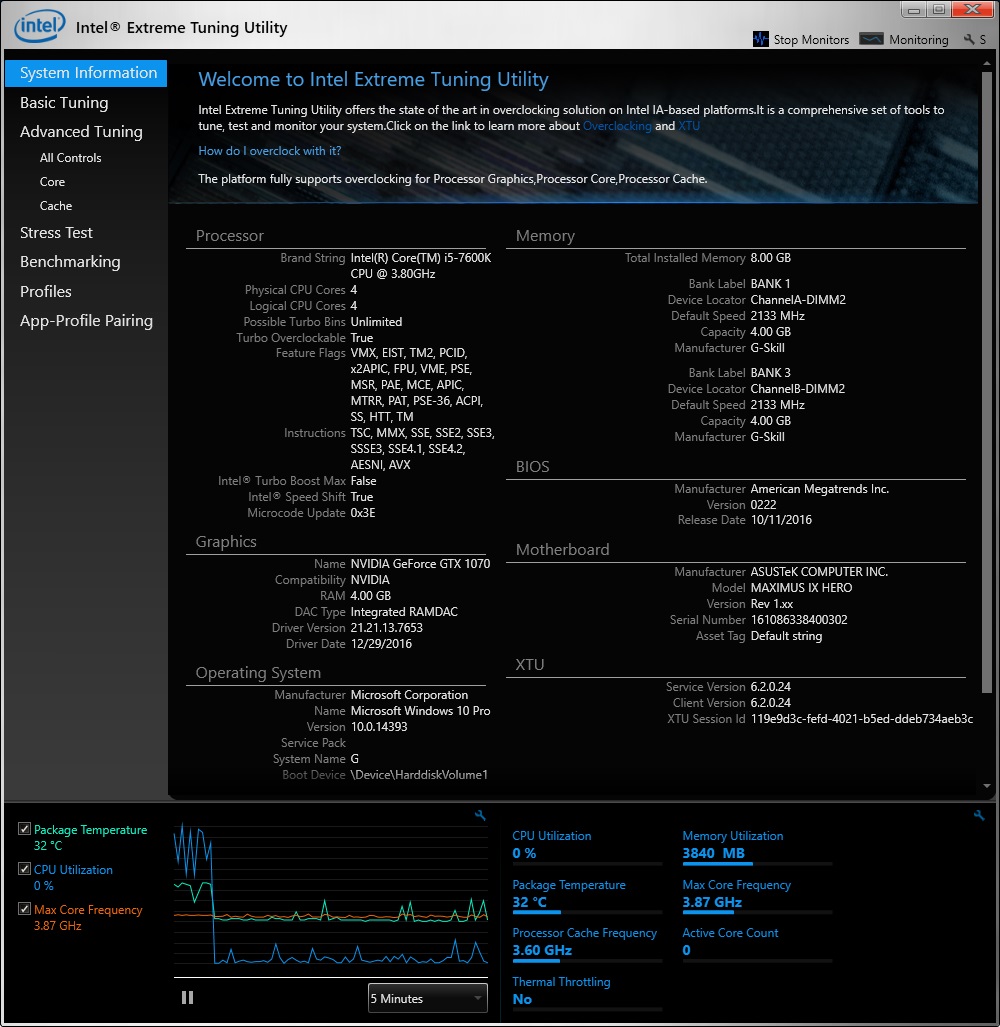
Task: Click scrollbar down arrow
Action: point(987,785)
